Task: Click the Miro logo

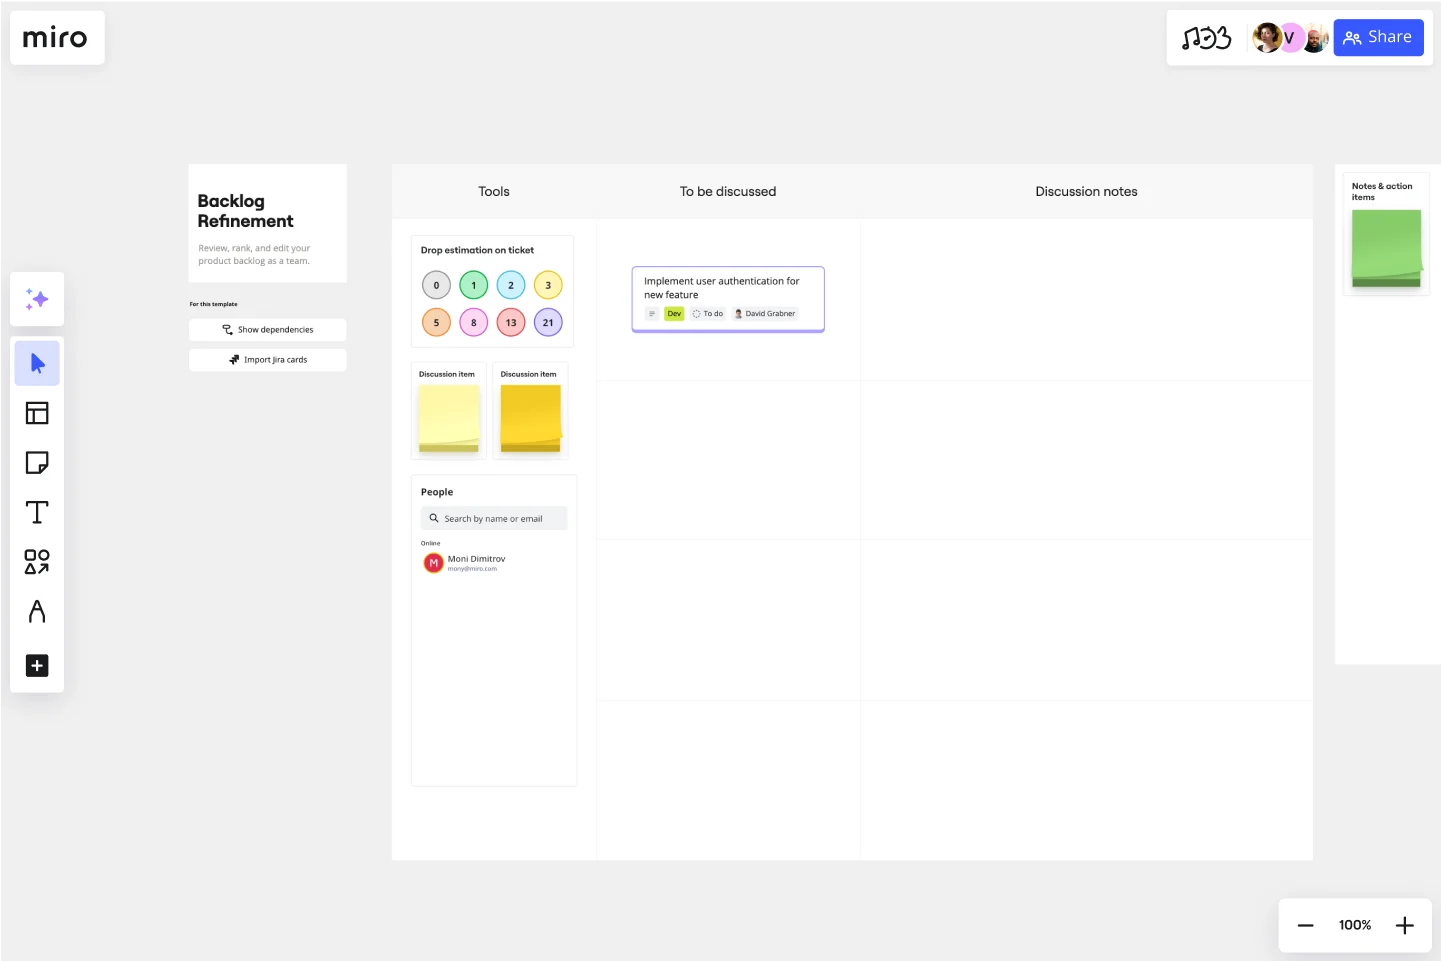Action: pos(55,38)
